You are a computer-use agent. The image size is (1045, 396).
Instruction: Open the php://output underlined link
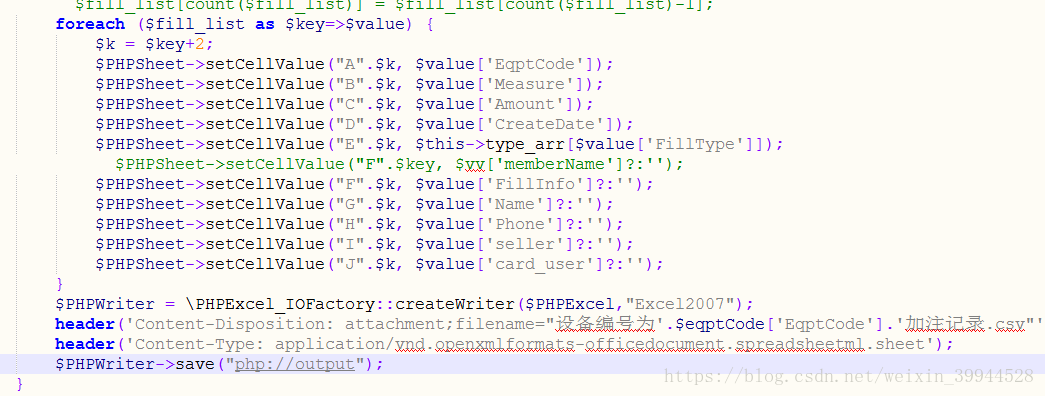(294, 365)
